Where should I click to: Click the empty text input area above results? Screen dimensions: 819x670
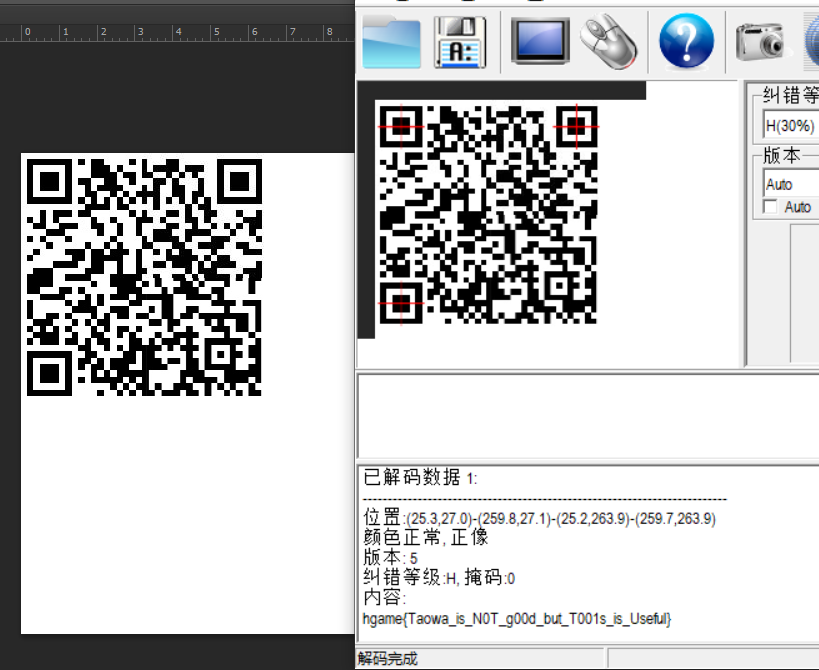(588, 416)
